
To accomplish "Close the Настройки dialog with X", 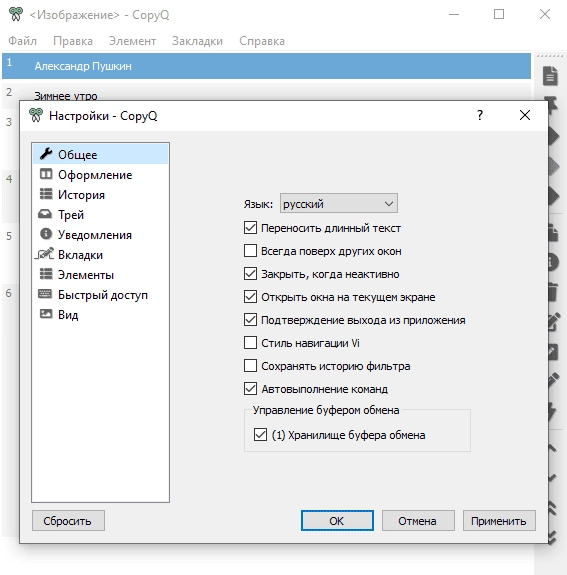I will [525, 115].
